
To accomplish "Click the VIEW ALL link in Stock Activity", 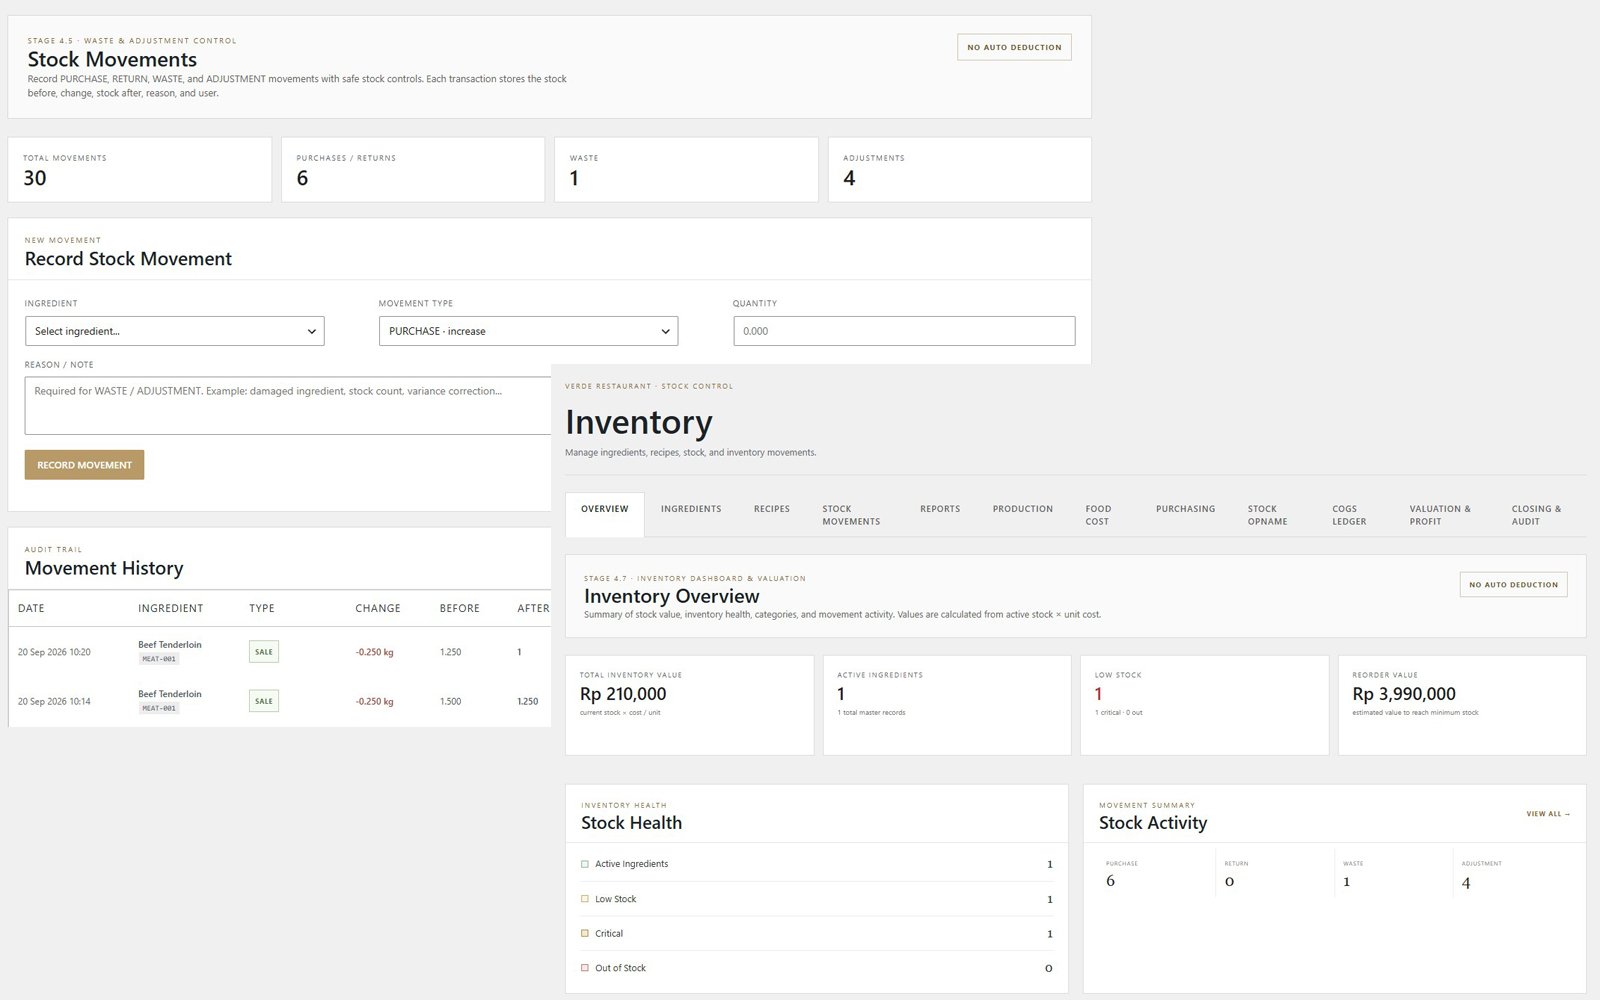I will (x=1548, y=814).
